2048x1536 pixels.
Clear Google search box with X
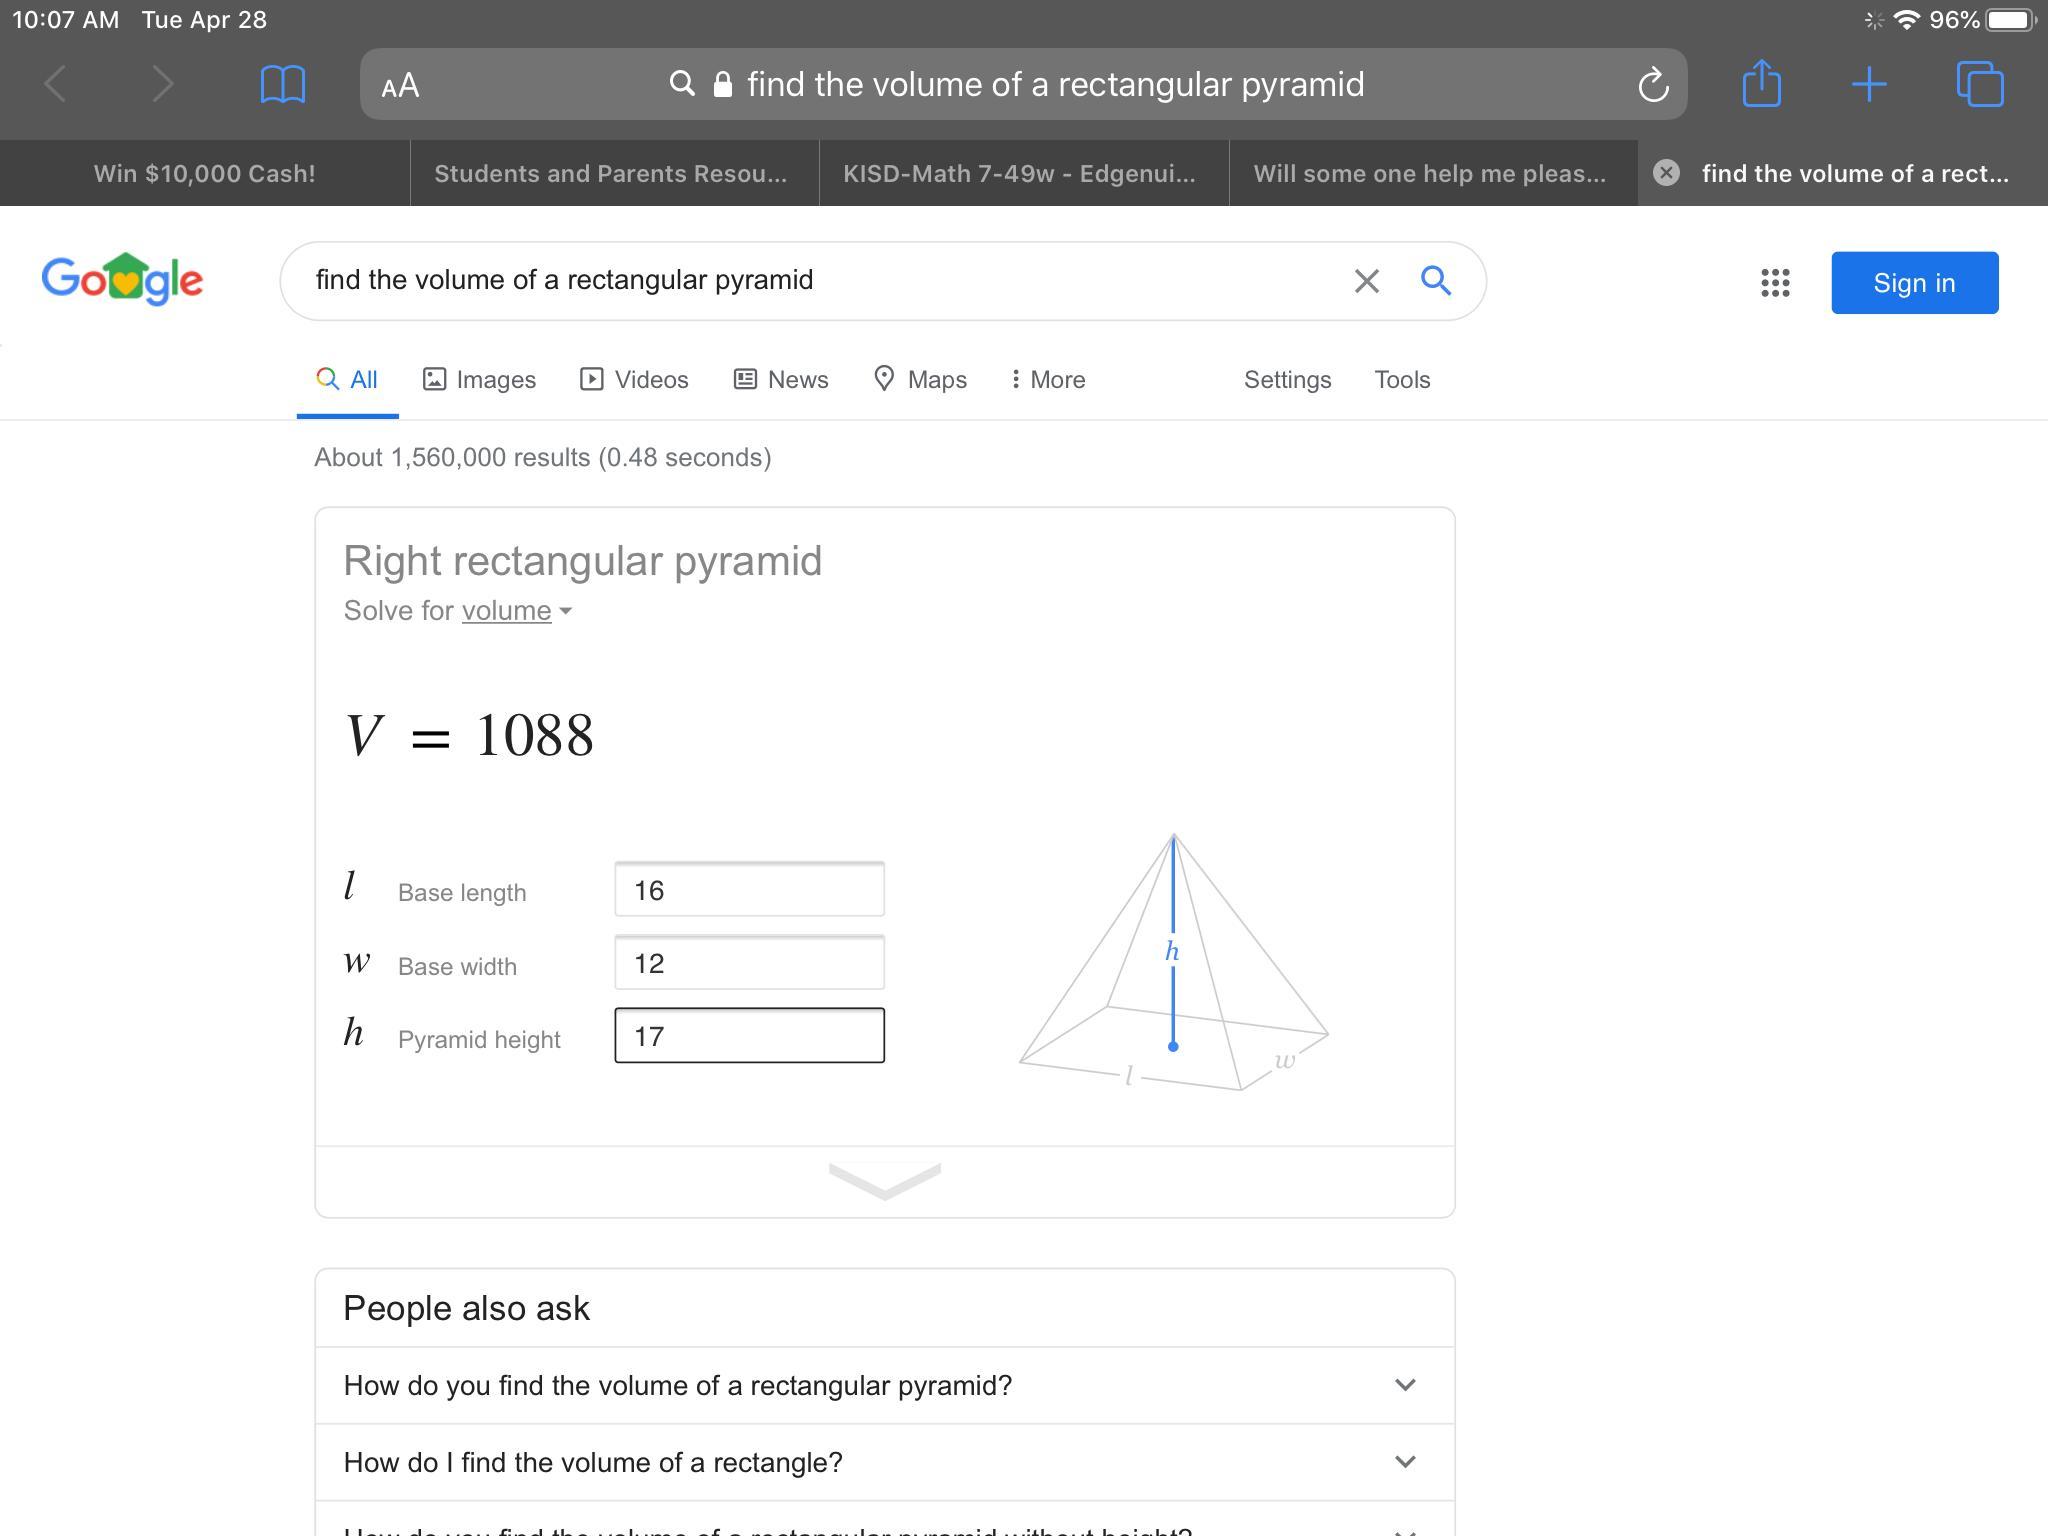pos(1366,281)
